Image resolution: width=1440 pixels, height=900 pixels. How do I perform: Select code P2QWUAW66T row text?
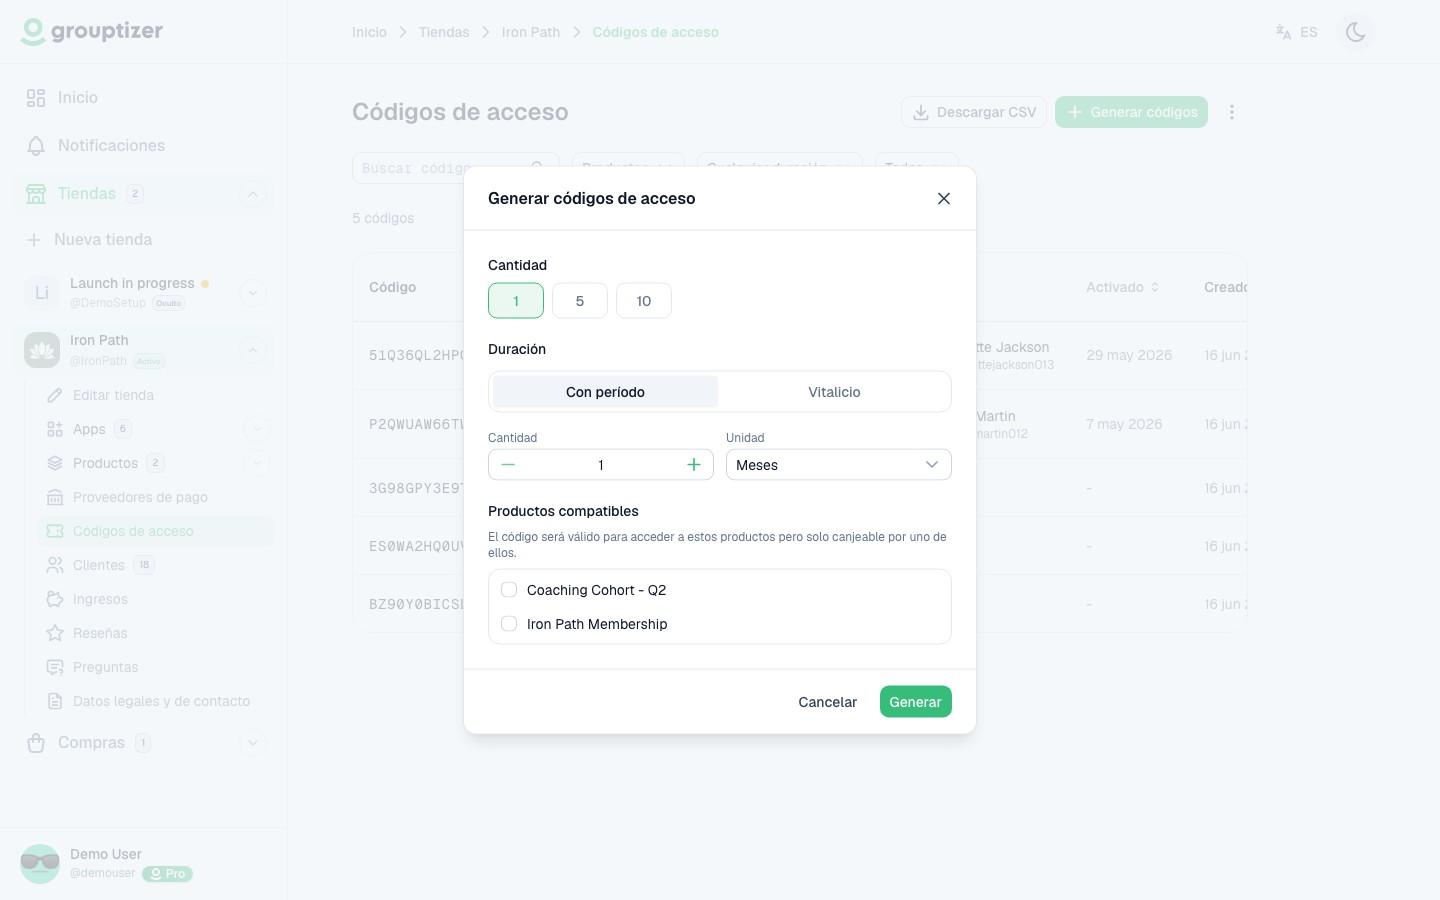[416, 424]
